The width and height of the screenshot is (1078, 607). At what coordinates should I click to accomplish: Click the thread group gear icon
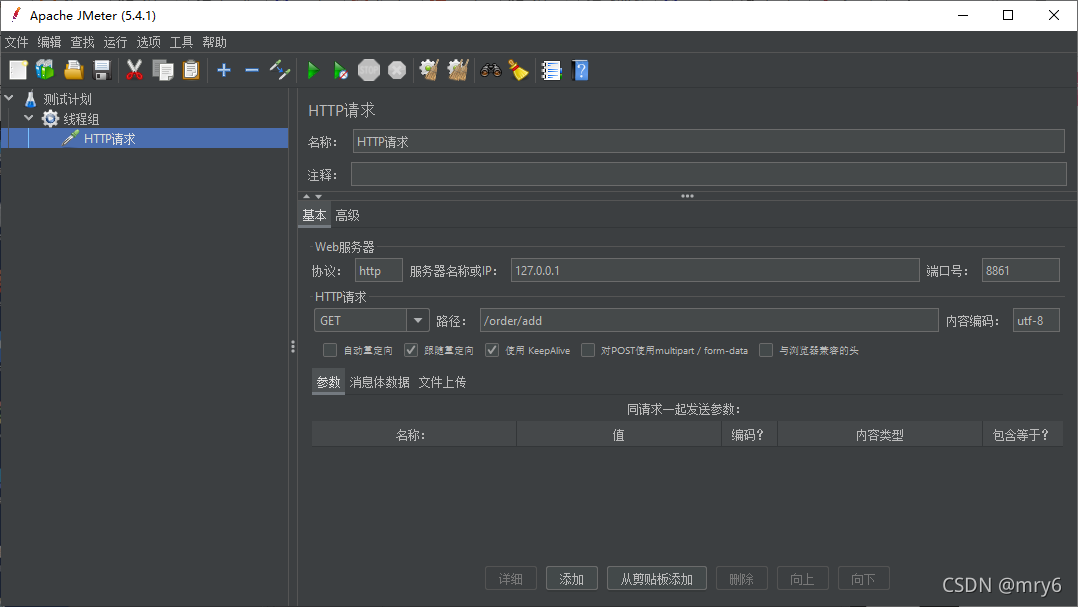pos(50,119)
